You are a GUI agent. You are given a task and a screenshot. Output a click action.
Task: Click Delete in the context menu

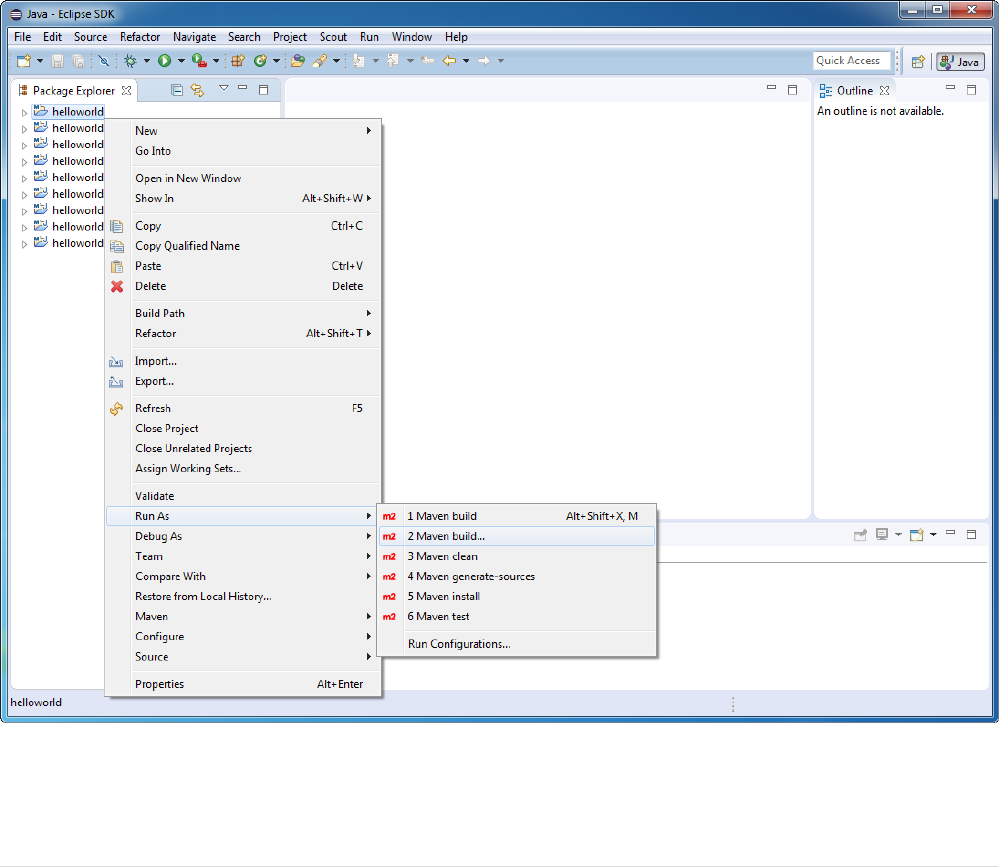[243, 286]
